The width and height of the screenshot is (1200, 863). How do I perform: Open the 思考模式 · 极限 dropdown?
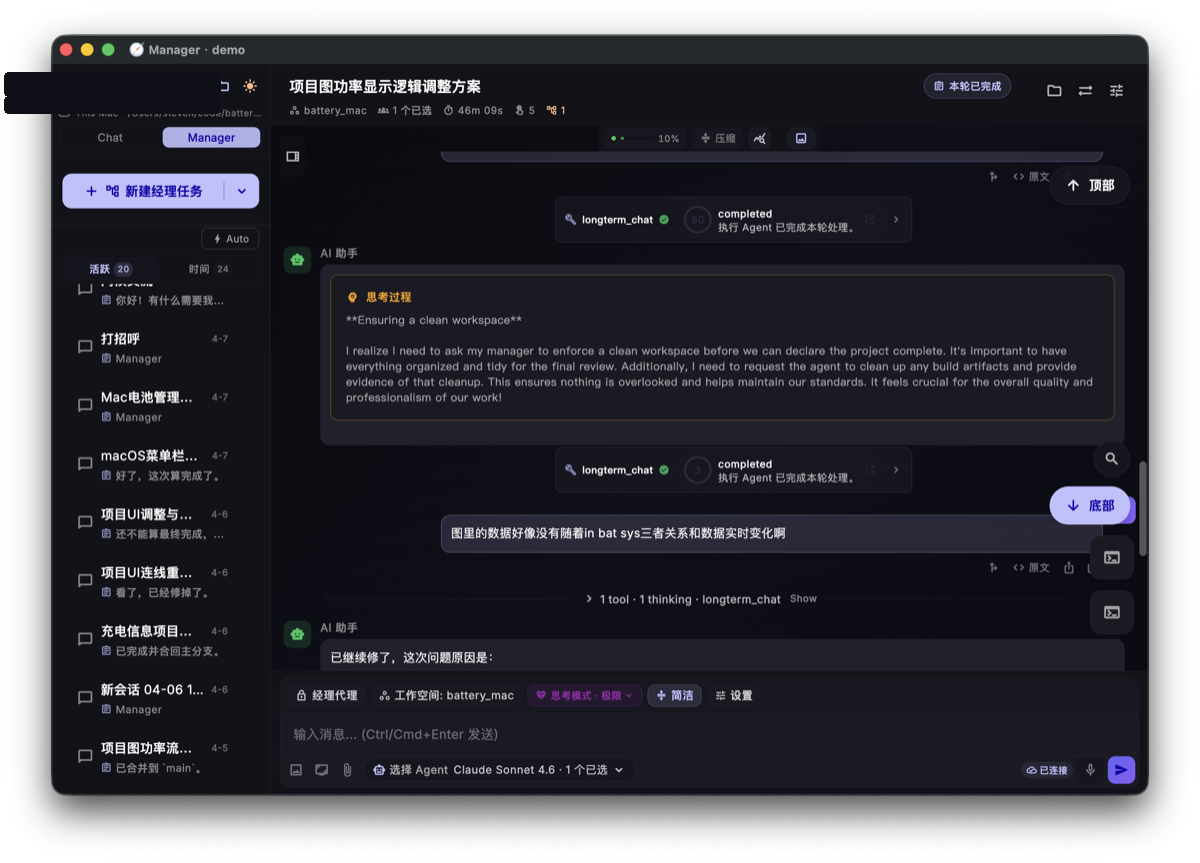(585, 695)
